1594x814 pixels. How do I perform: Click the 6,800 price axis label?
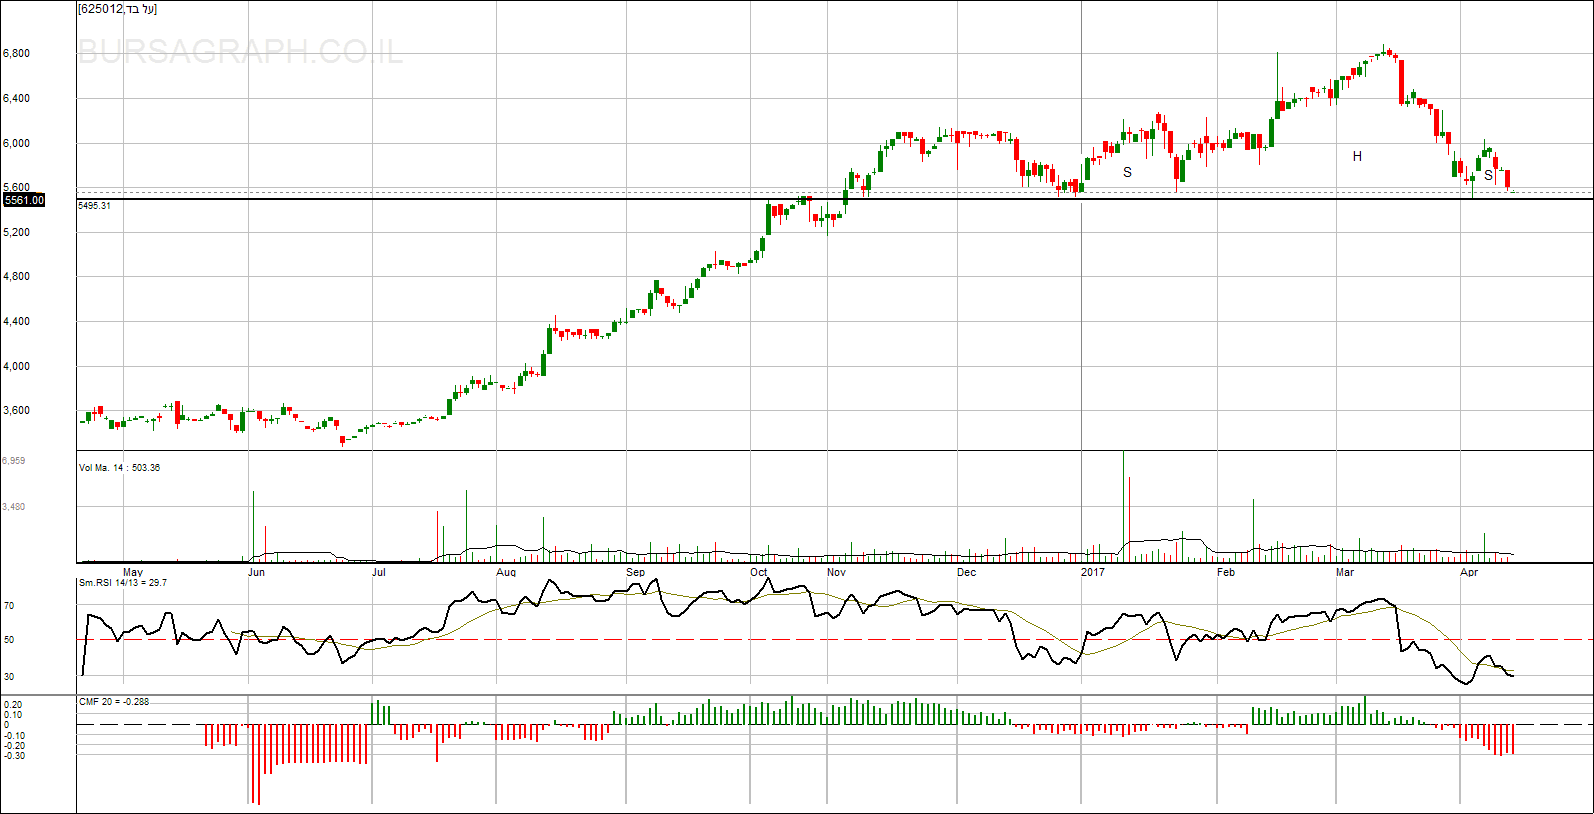point(16,54)
